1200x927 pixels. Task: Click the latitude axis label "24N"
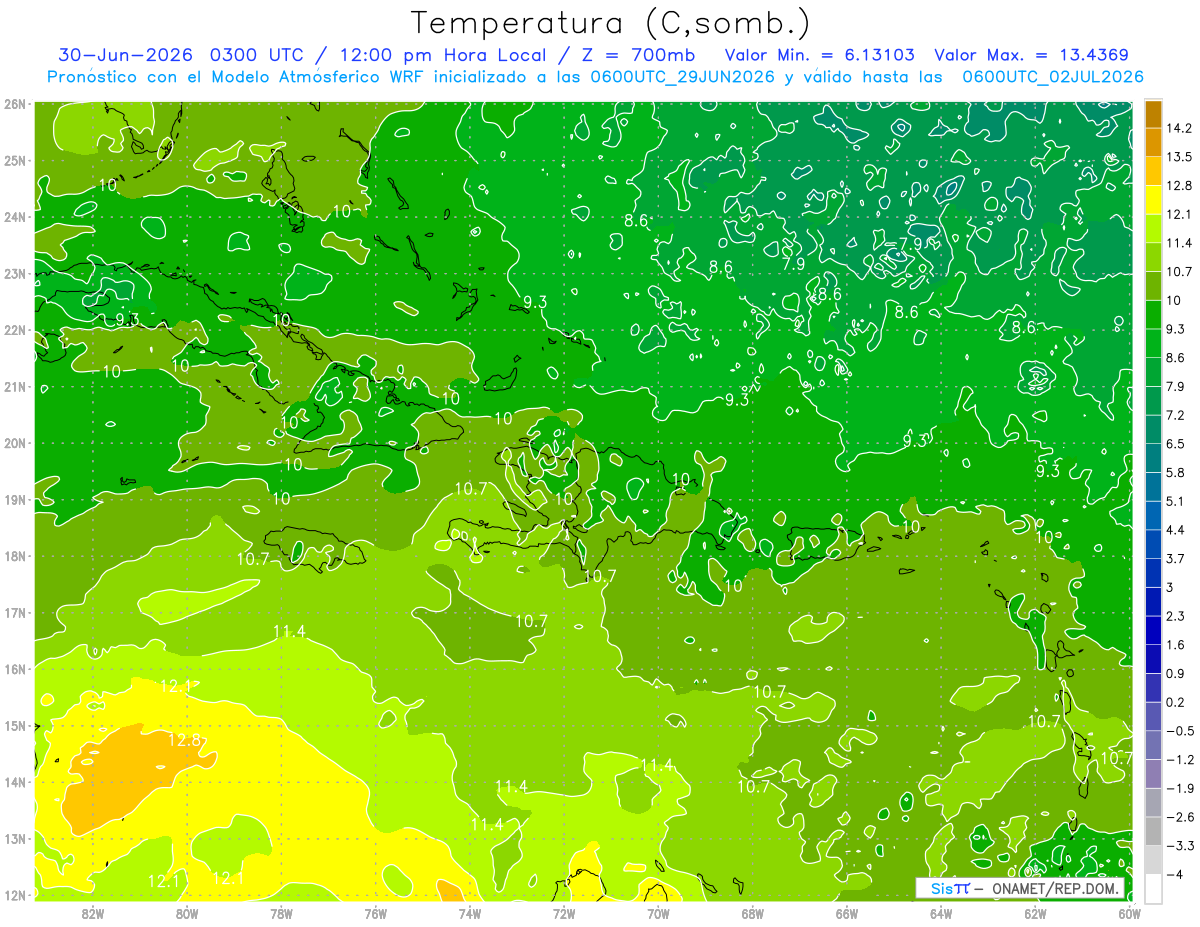[x=14, y=217]
